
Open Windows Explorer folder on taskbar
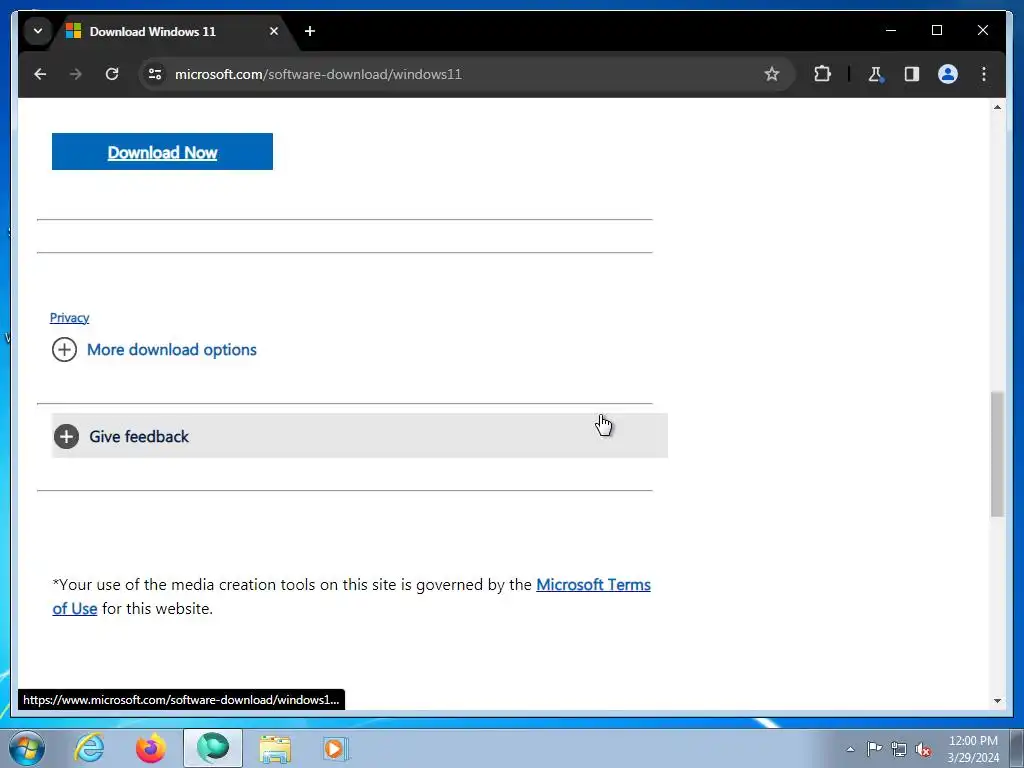(x=275, y=748)
